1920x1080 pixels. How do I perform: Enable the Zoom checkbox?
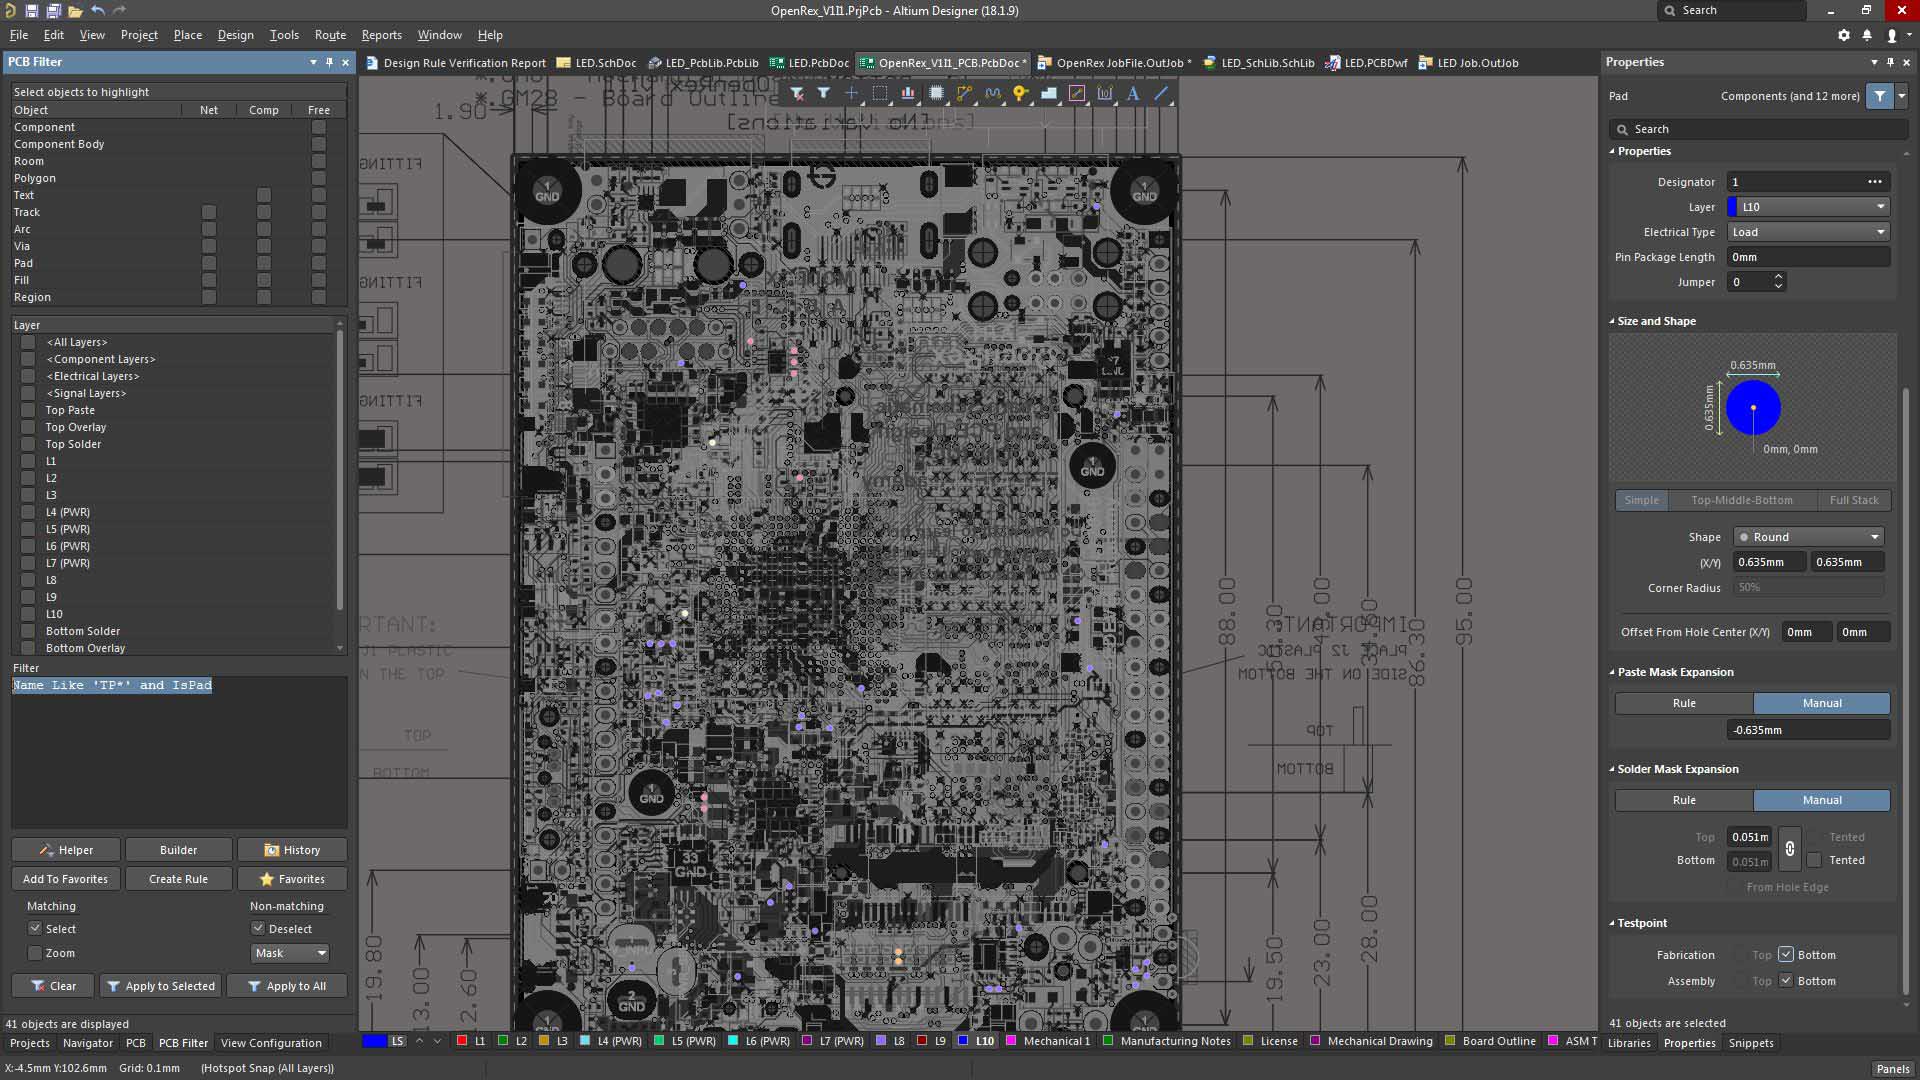tap(35, 953)
